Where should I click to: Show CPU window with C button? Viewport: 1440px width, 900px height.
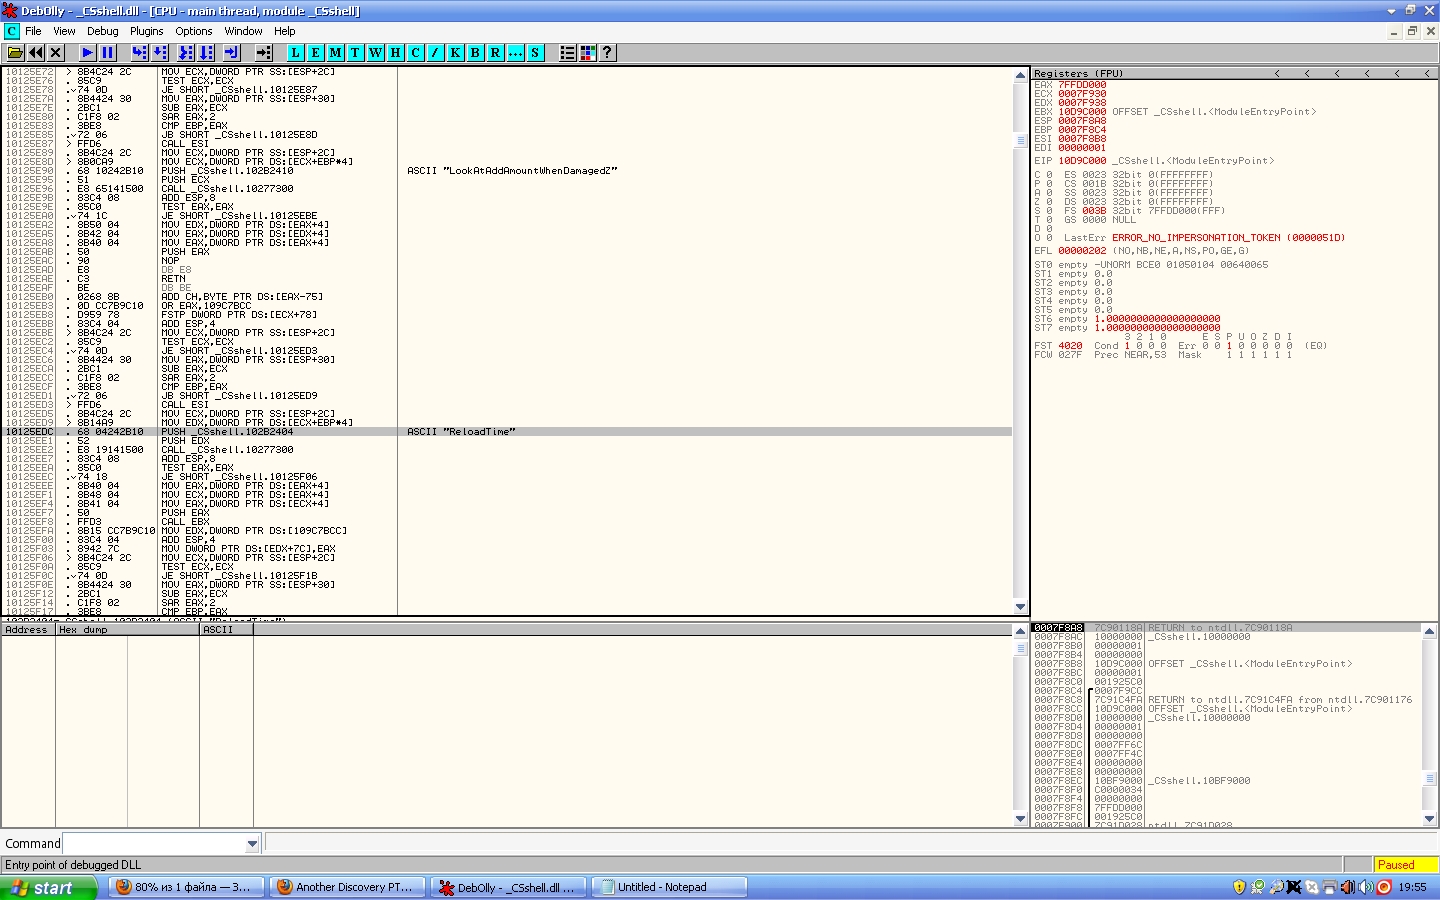[416, 52]
